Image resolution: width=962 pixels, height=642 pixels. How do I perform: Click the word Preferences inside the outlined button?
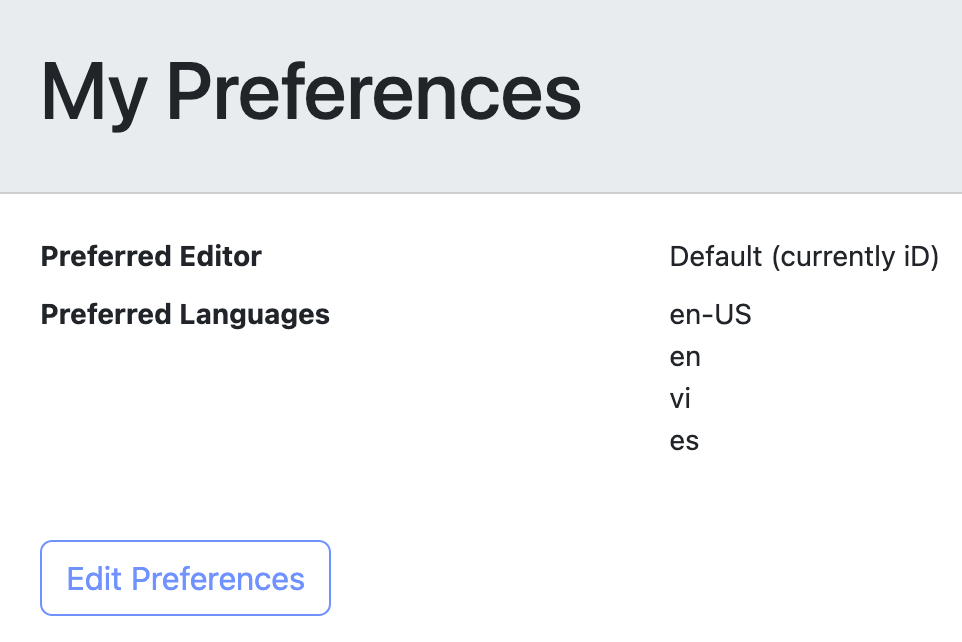tap(218, 578)
